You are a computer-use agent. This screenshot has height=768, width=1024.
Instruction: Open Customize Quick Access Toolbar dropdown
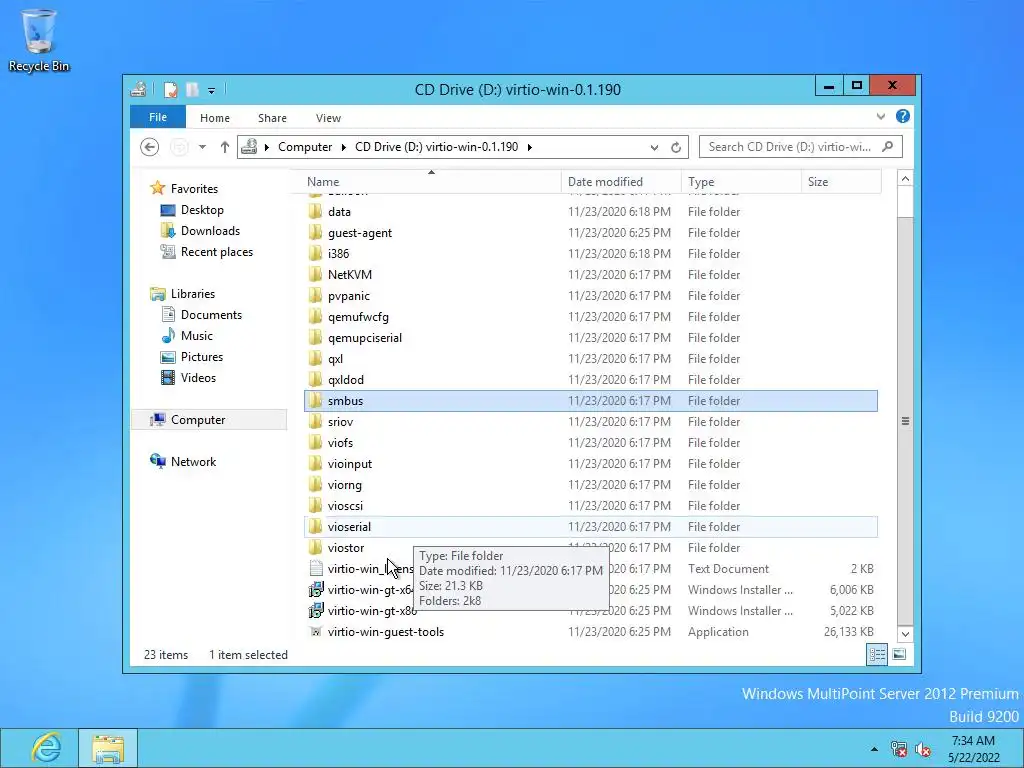click(211, 90)
